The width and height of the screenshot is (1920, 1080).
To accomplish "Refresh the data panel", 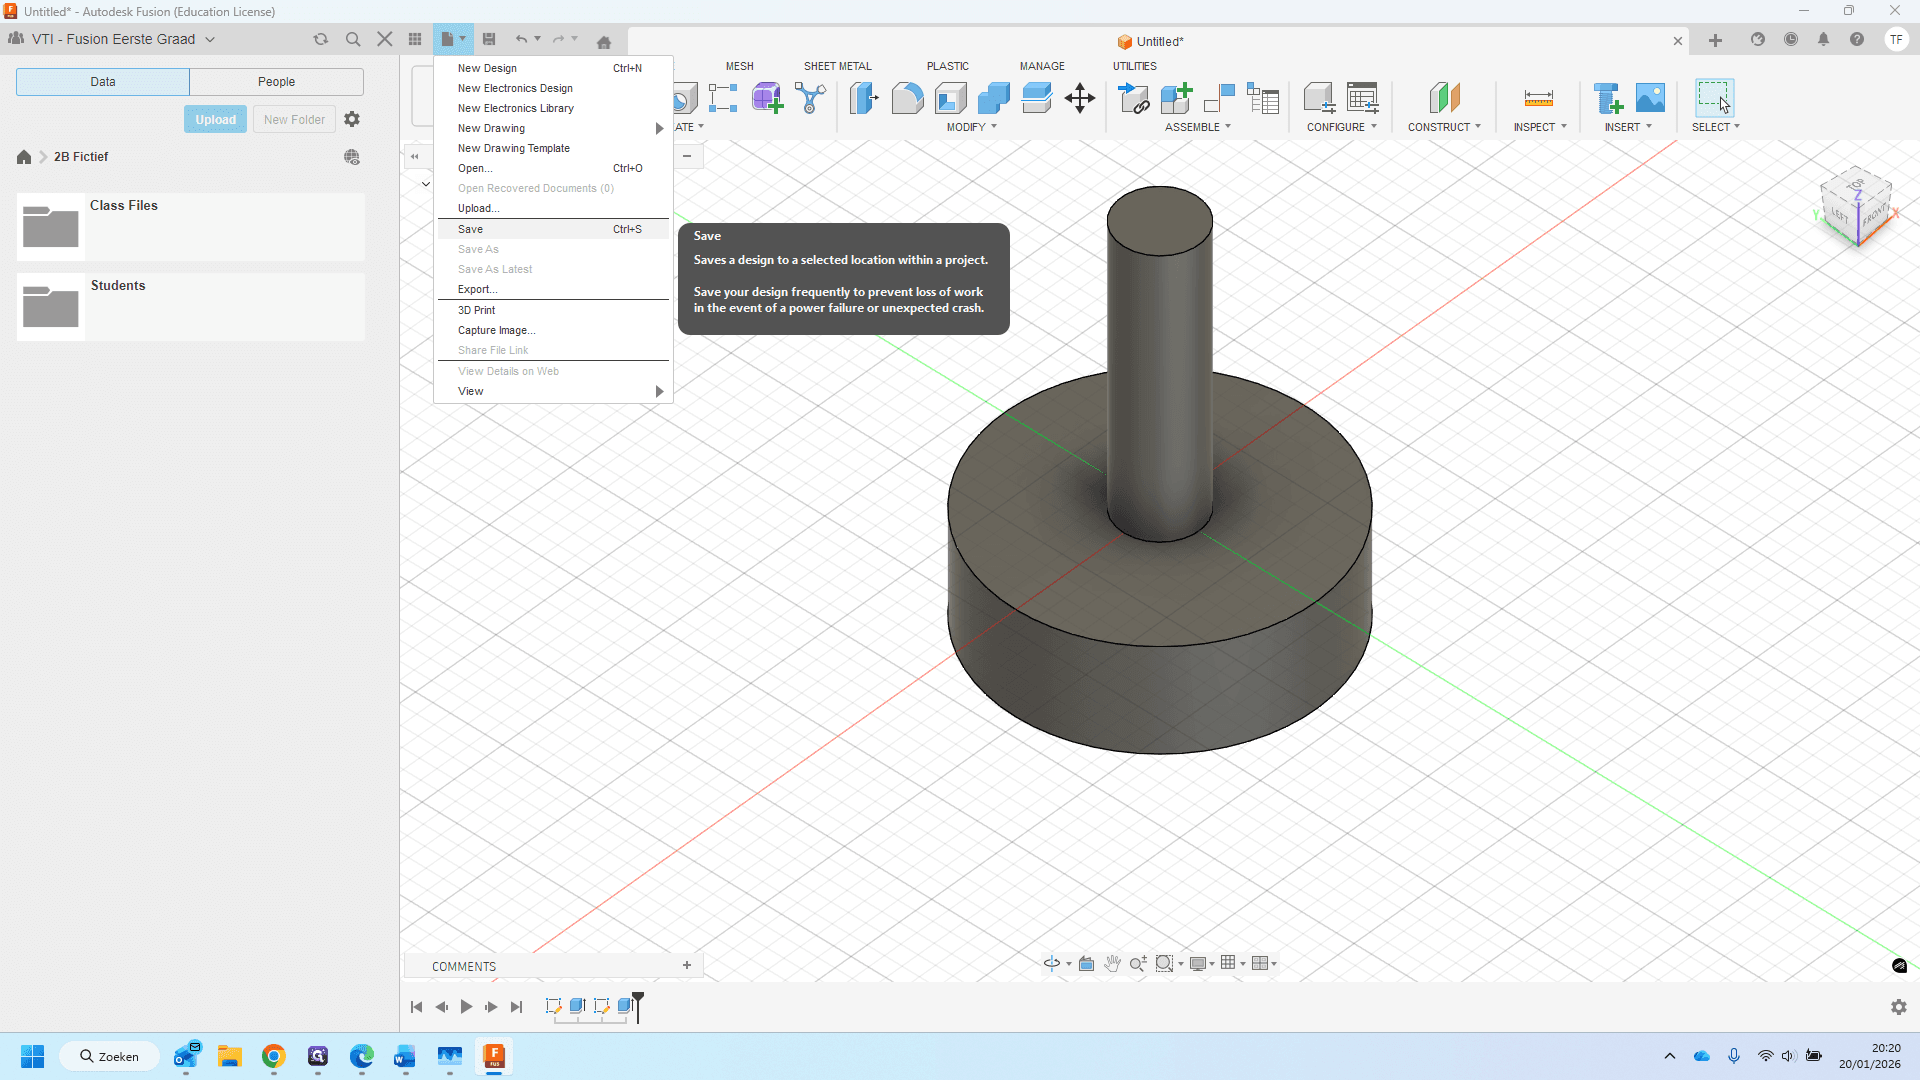I will pyautogui.click(x=320, y=39).
